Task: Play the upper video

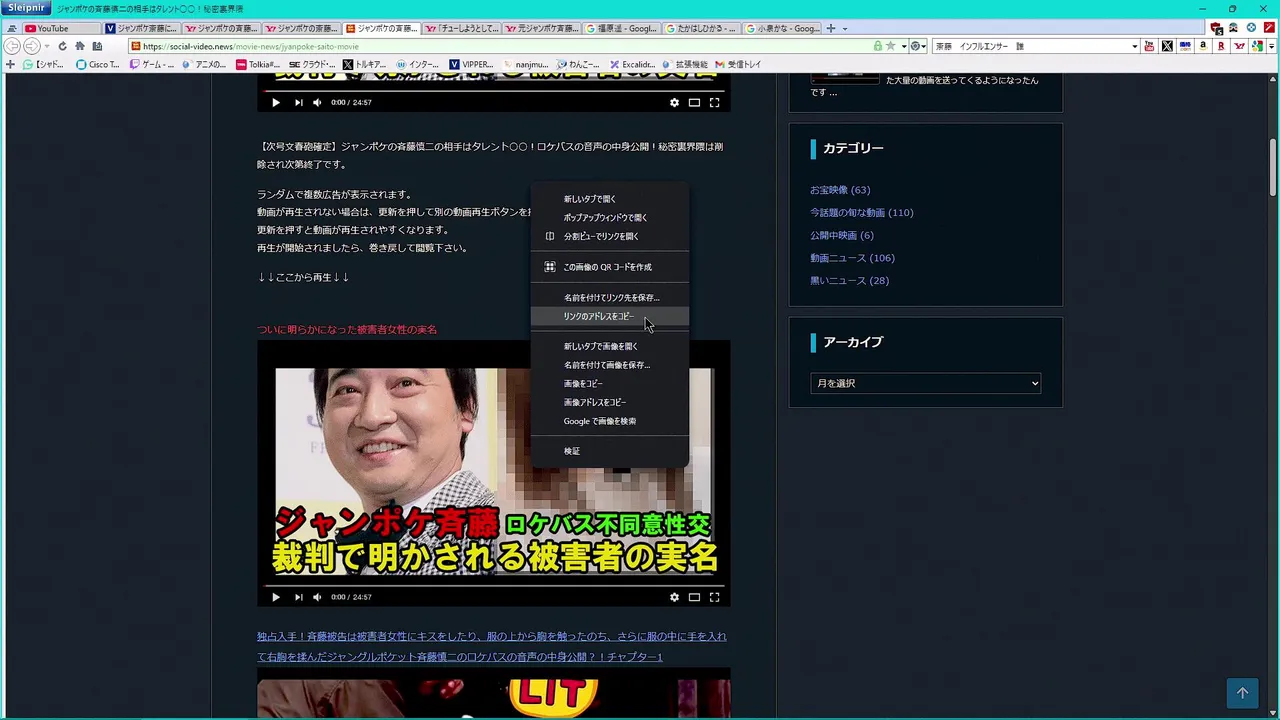Action: (276, 102)
